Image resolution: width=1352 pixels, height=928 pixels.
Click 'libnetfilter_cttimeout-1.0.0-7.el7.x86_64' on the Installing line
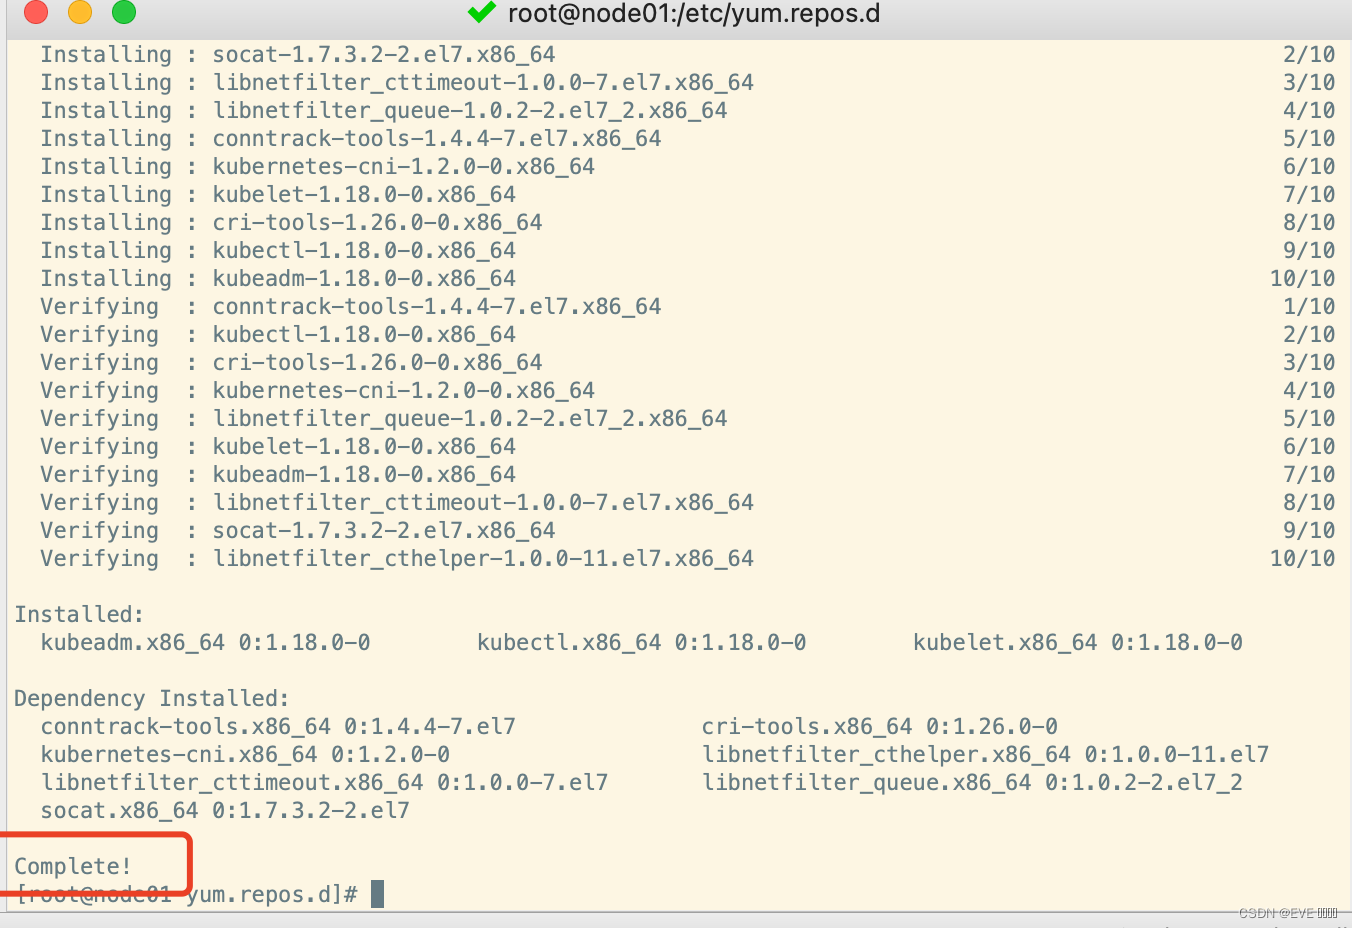[x=483, y=83]
